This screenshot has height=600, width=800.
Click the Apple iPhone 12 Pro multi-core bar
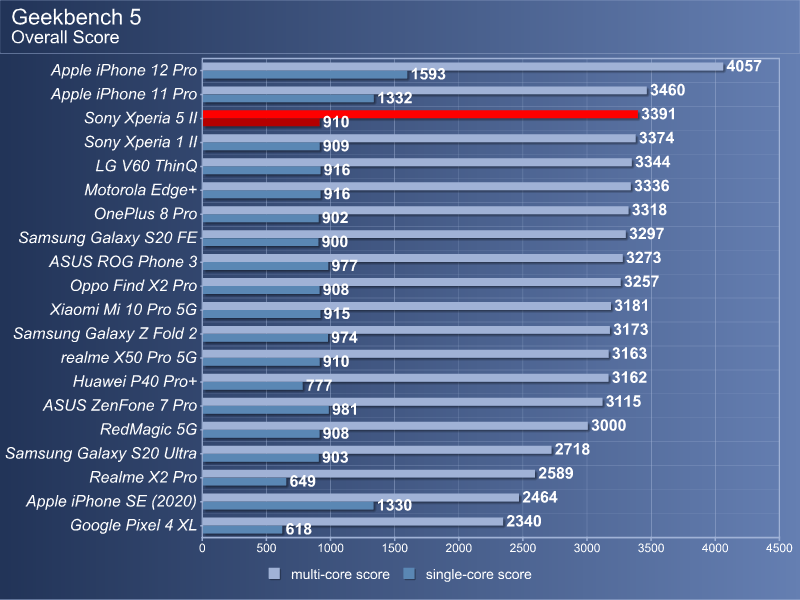463,66
